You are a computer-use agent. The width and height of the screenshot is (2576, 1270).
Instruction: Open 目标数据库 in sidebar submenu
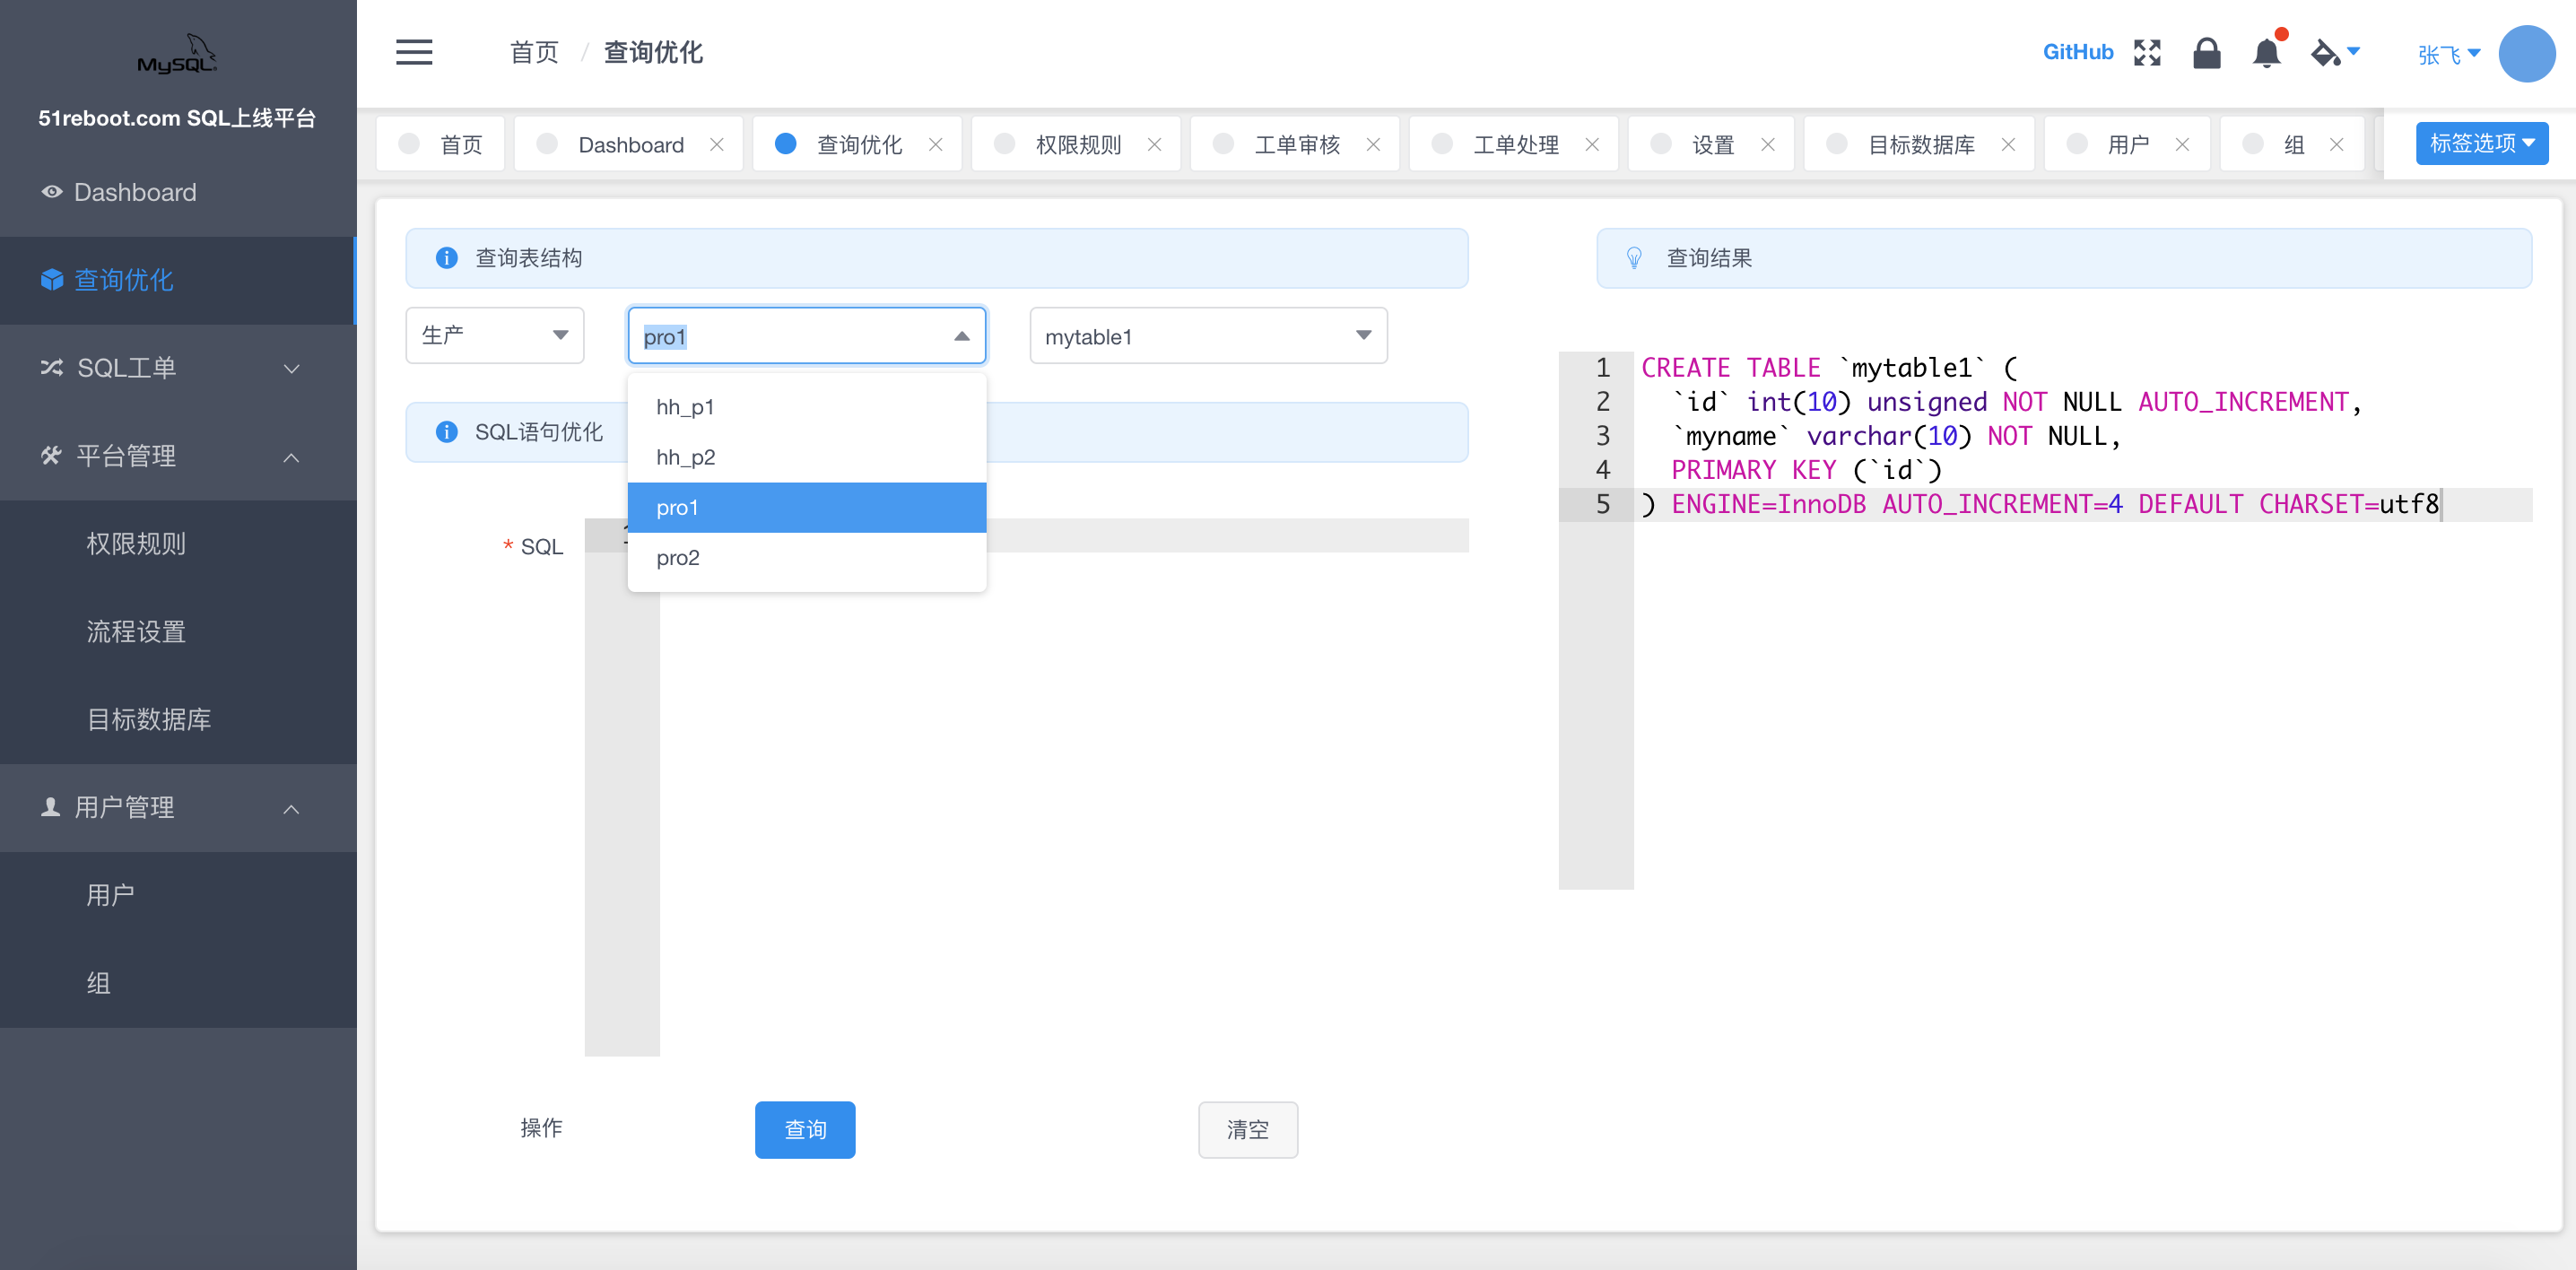[178, 720]
